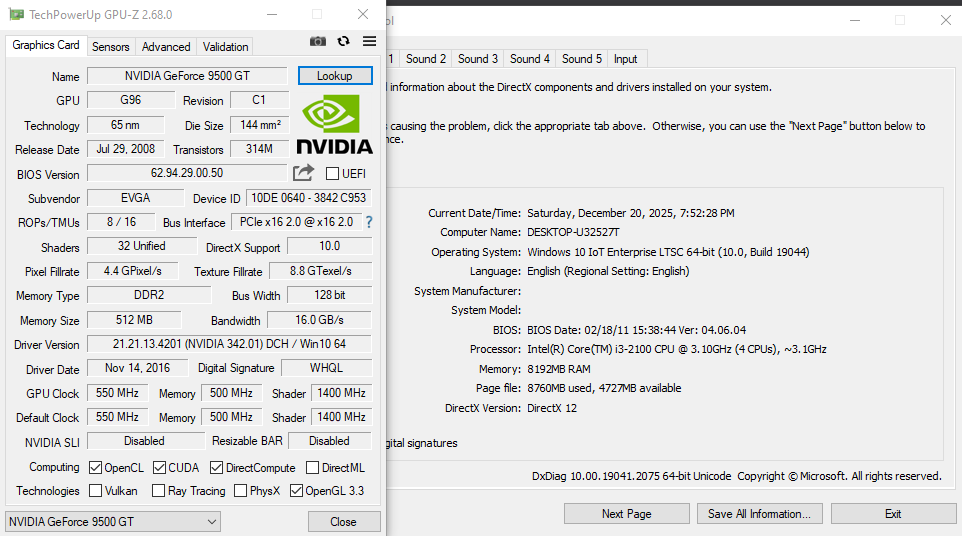962x536 pixels.
Task: Click the GPU-Z Close button
Action: pos(344,522)
